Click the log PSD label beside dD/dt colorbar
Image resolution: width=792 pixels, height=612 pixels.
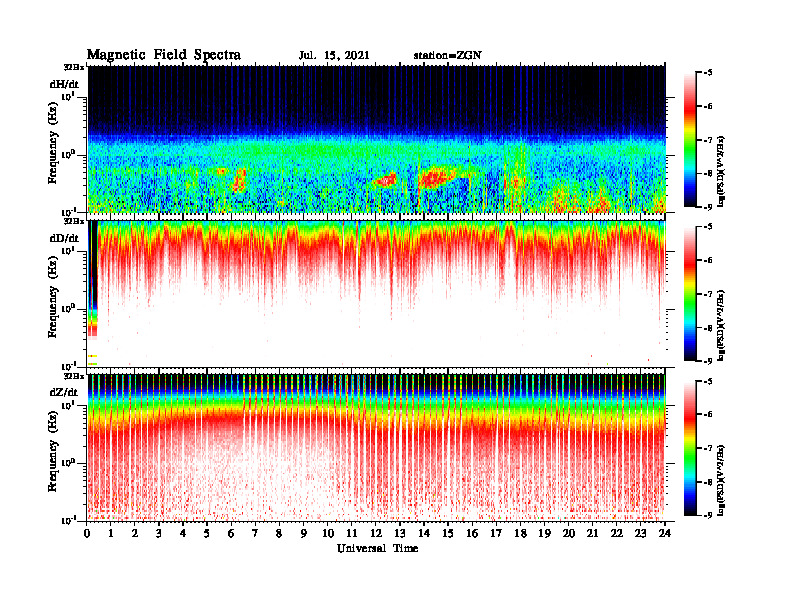tap(720, 325)
